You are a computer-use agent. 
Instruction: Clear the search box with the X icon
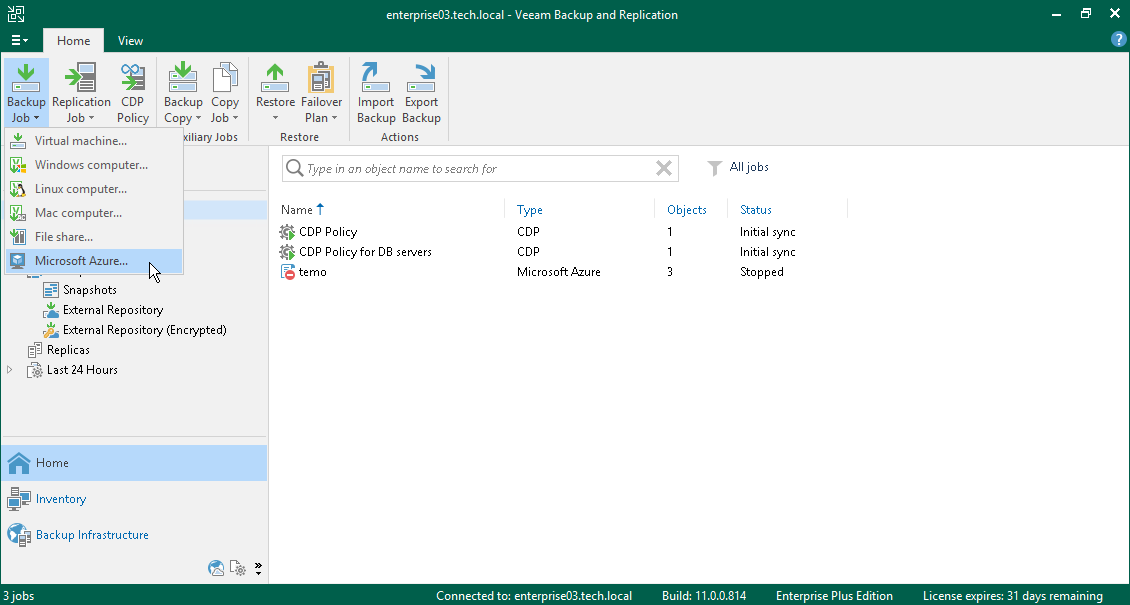(664, 169)
